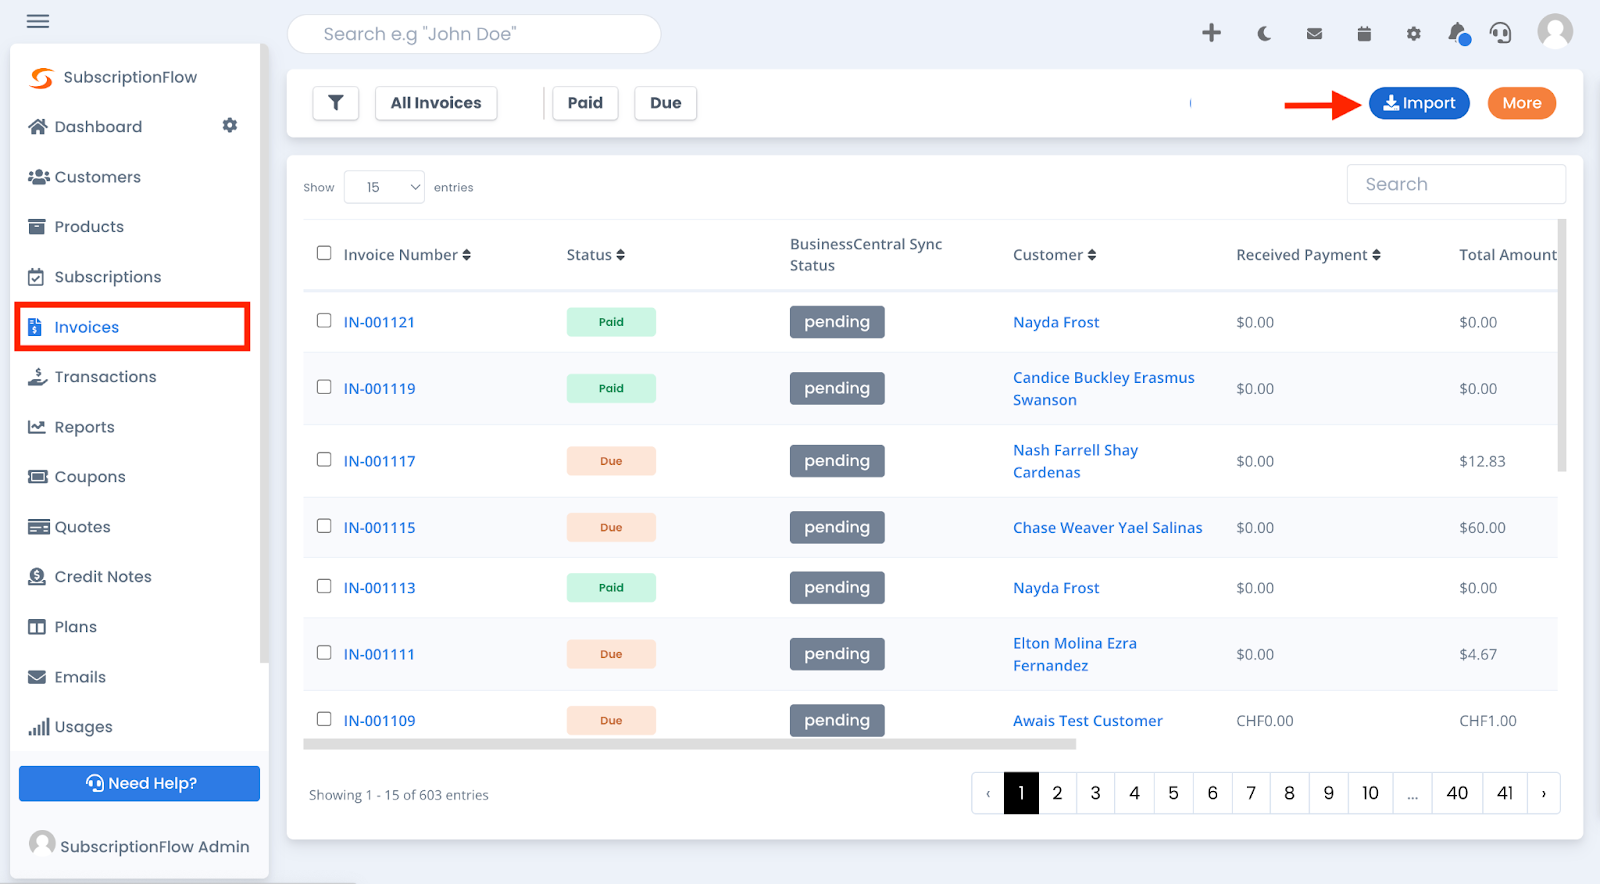The height and width of the screenshot is (884, 1600).
Task: Open the show entries dropdown
Action: 384,187
